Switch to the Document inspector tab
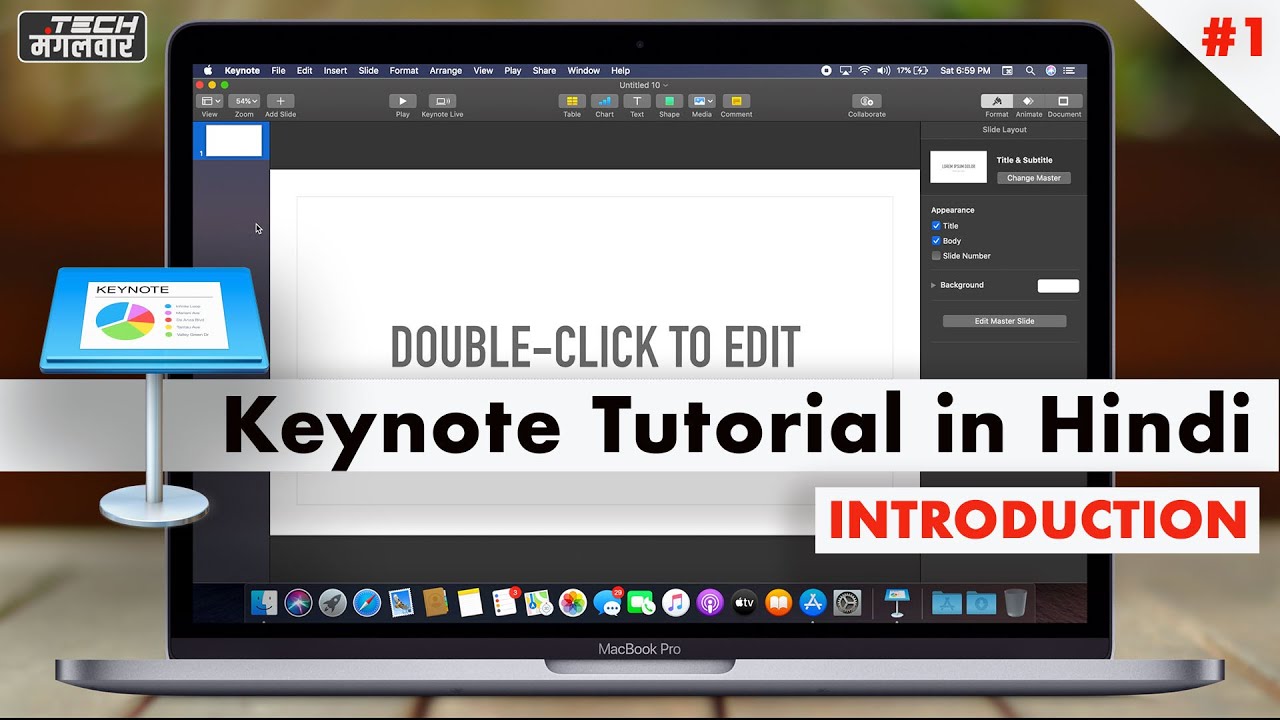 click(1064, 101)
